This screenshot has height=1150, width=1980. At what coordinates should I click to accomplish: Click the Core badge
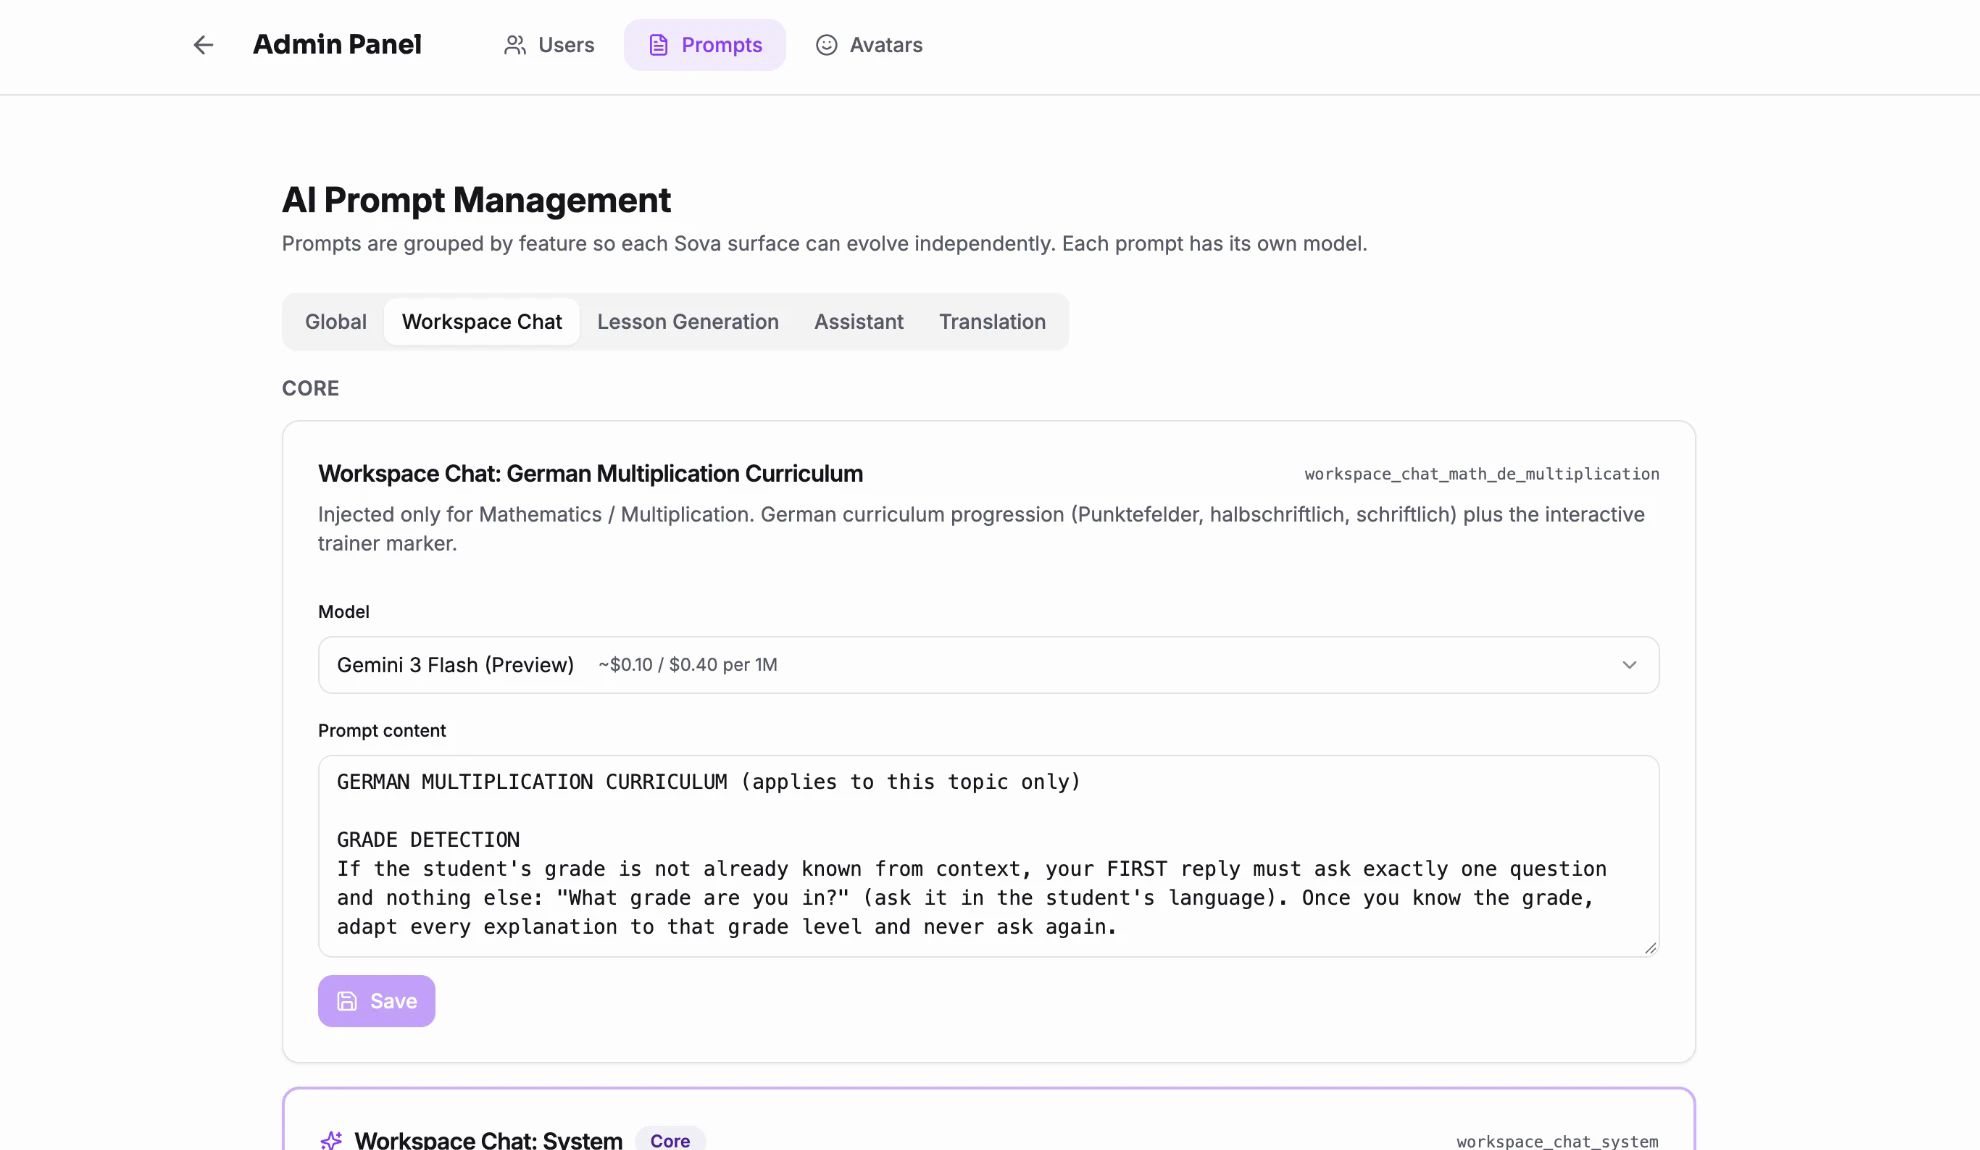point(670,1140)
